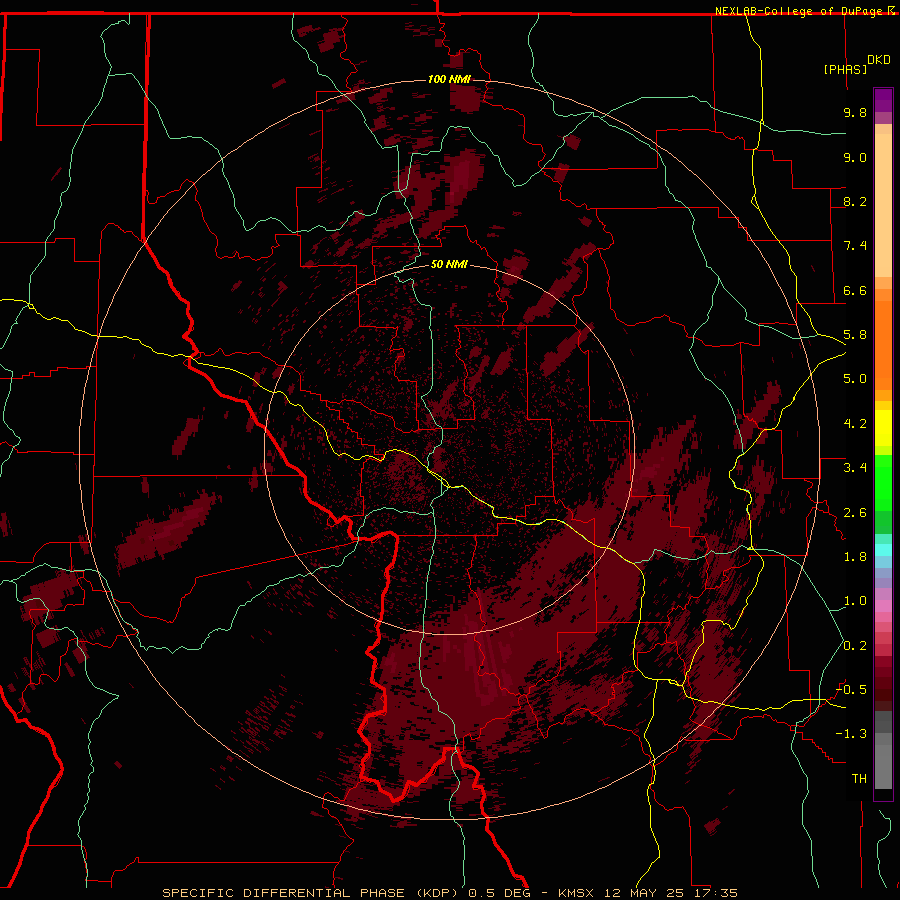Image resolution: width=900 pixels, height=900 pixels.
Task: Click the 2.6 value on the scale
Action: (x=855, y=513)
